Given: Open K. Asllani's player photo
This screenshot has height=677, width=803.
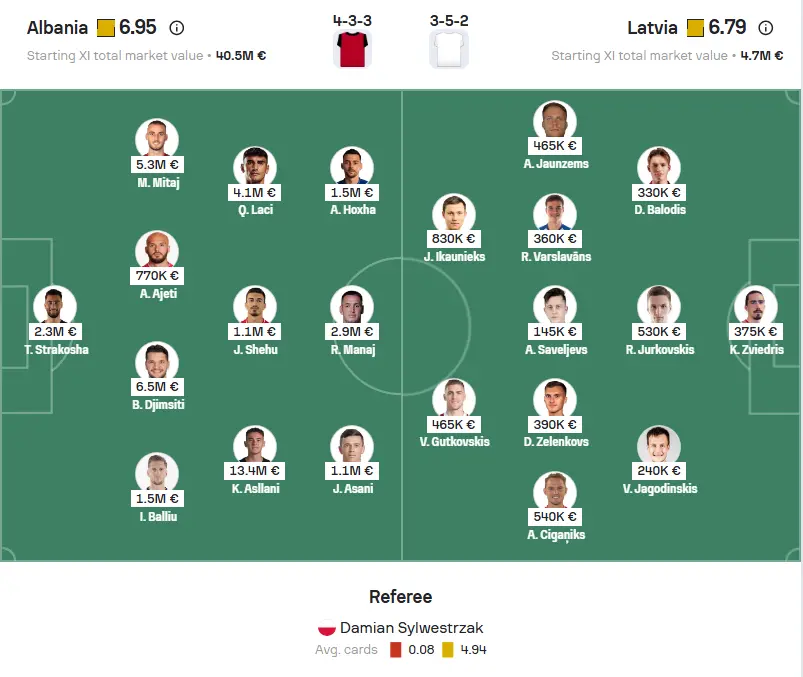Looking at the screenshot, I should [255, 445].
